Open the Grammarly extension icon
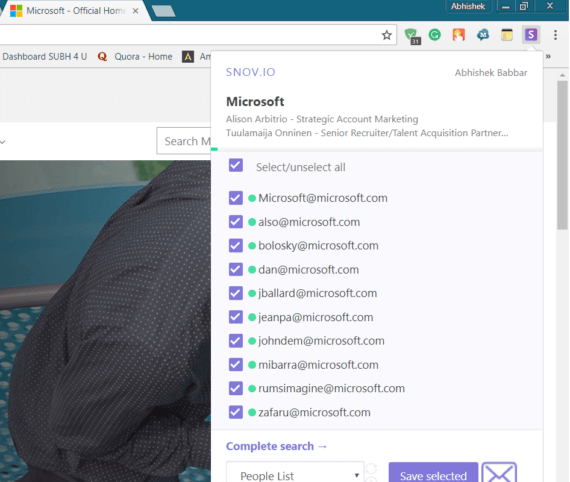This screenshot has height=482, width=570. click(x=435, y=35)
